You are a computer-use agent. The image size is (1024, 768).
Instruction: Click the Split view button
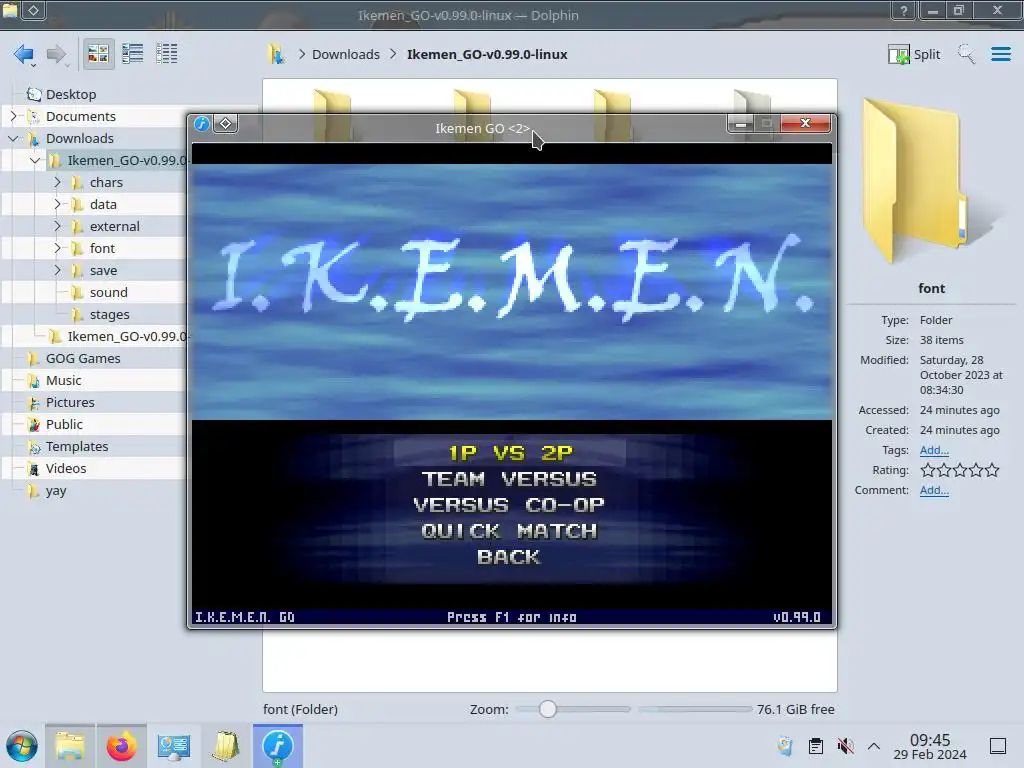coord(914,54)
